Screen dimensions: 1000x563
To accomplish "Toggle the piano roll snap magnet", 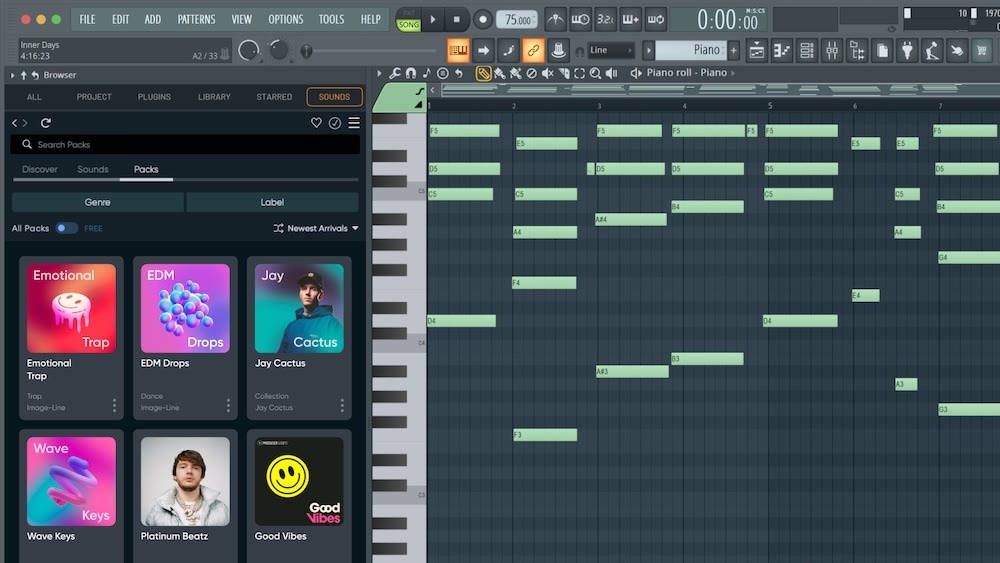I will pos(411,73).
